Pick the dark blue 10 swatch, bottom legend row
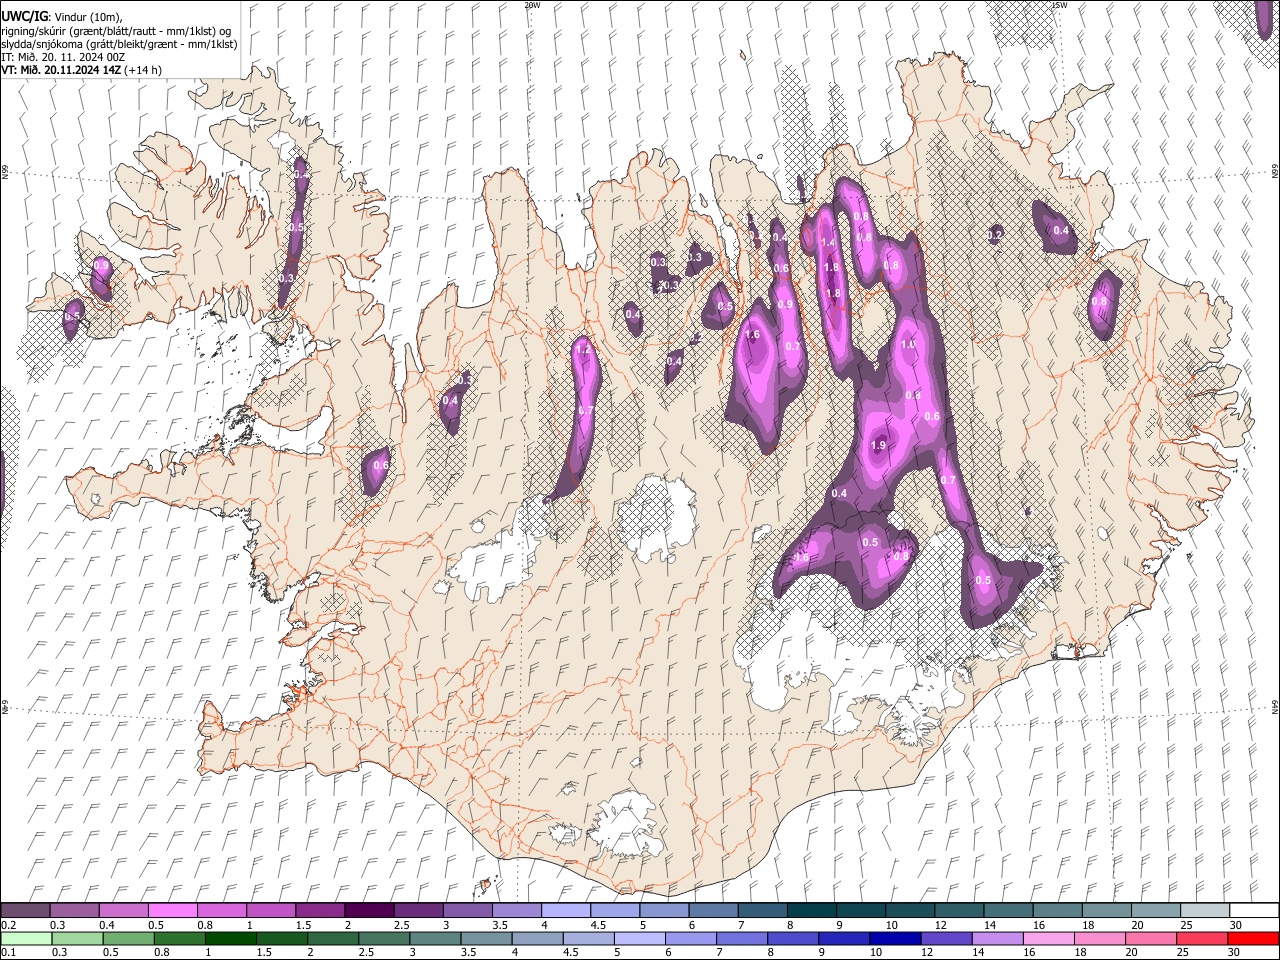This screenshot has width=1280, height=960. 897,938
